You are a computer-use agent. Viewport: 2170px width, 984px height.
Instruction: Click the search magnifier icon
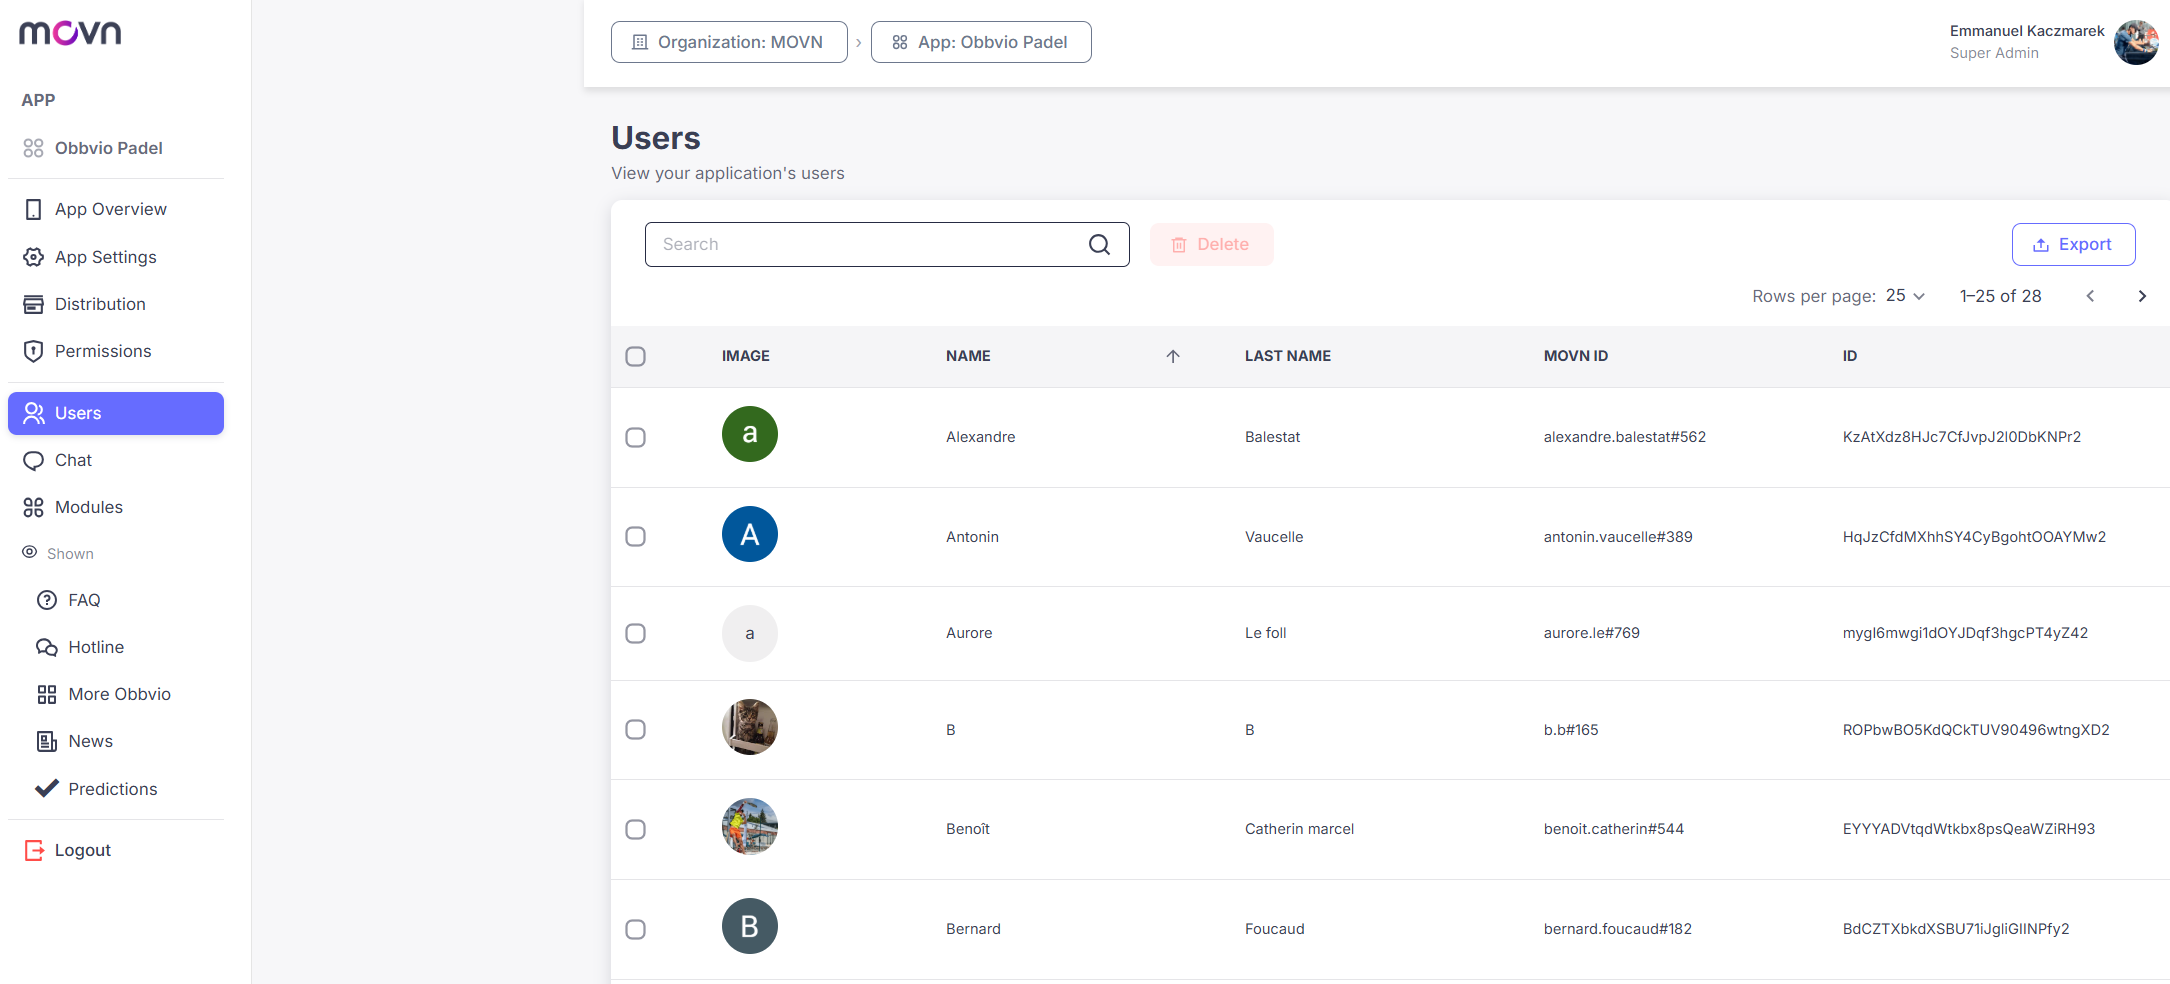coord(1099,245)
